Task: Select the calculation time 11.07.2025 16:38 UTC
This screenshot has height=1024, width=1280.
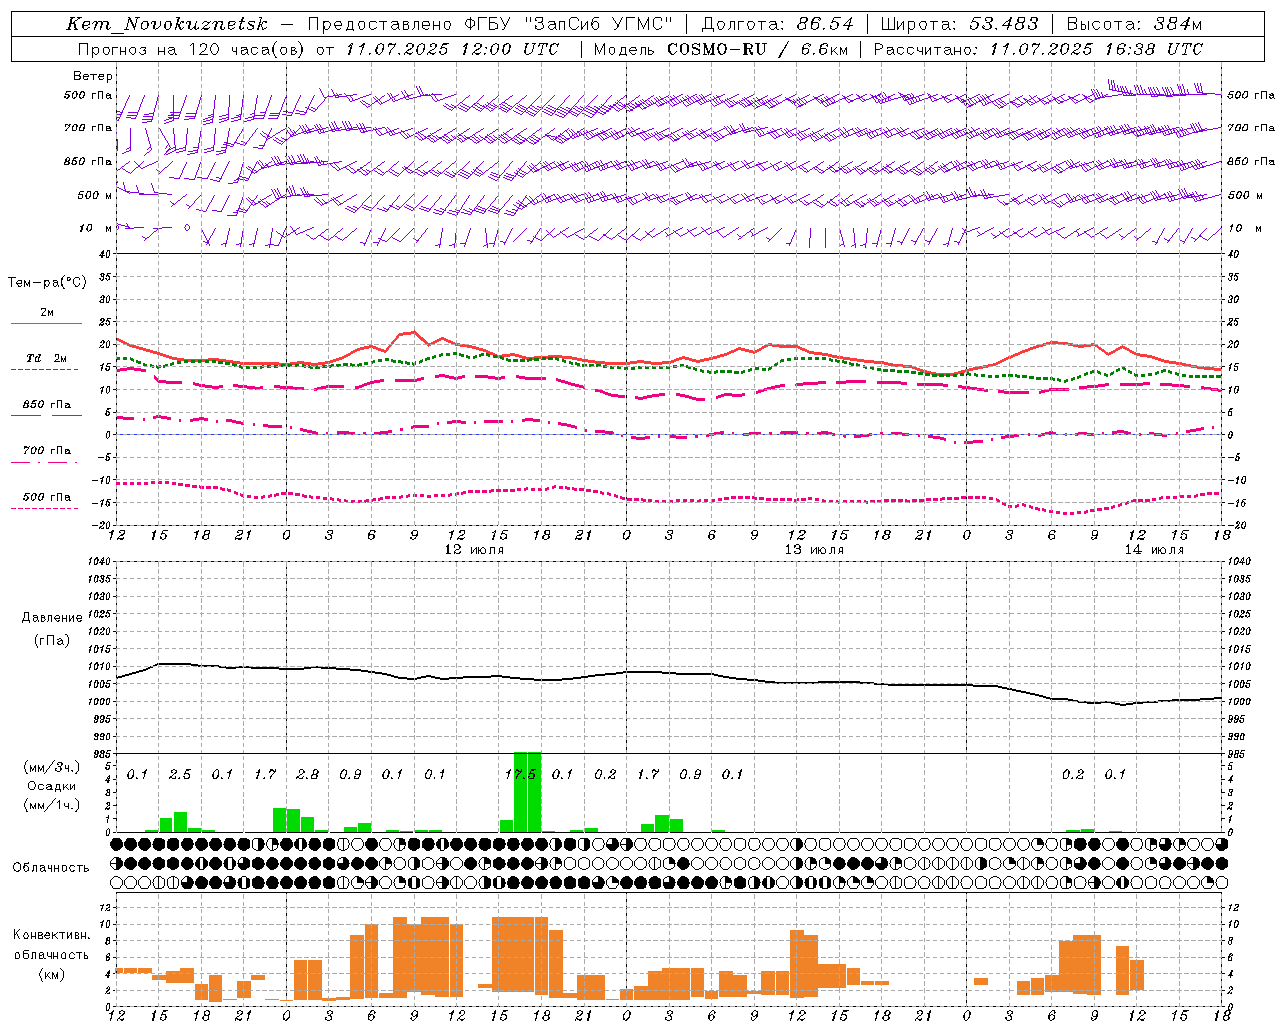Action: [x=1096, y=49]
